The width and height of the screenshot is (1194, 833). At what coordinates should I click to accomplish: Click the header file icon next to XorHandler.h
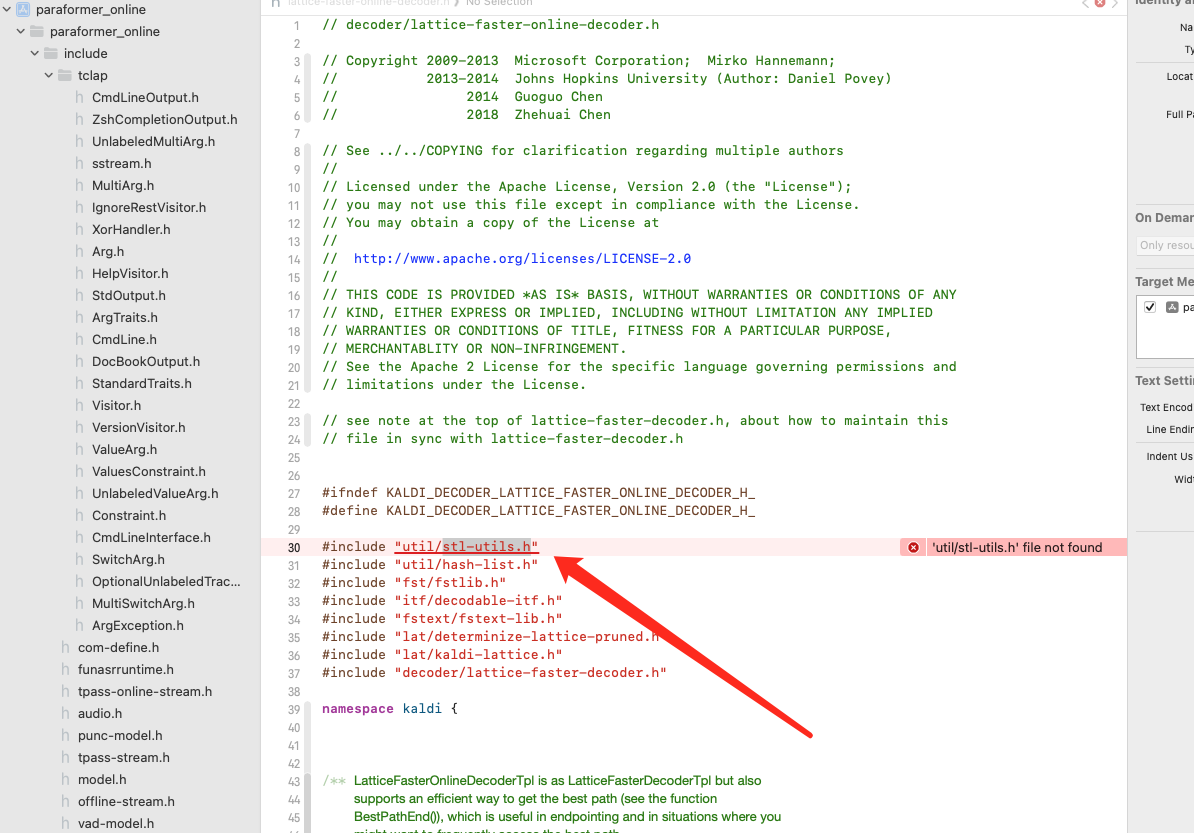(79, 230)
